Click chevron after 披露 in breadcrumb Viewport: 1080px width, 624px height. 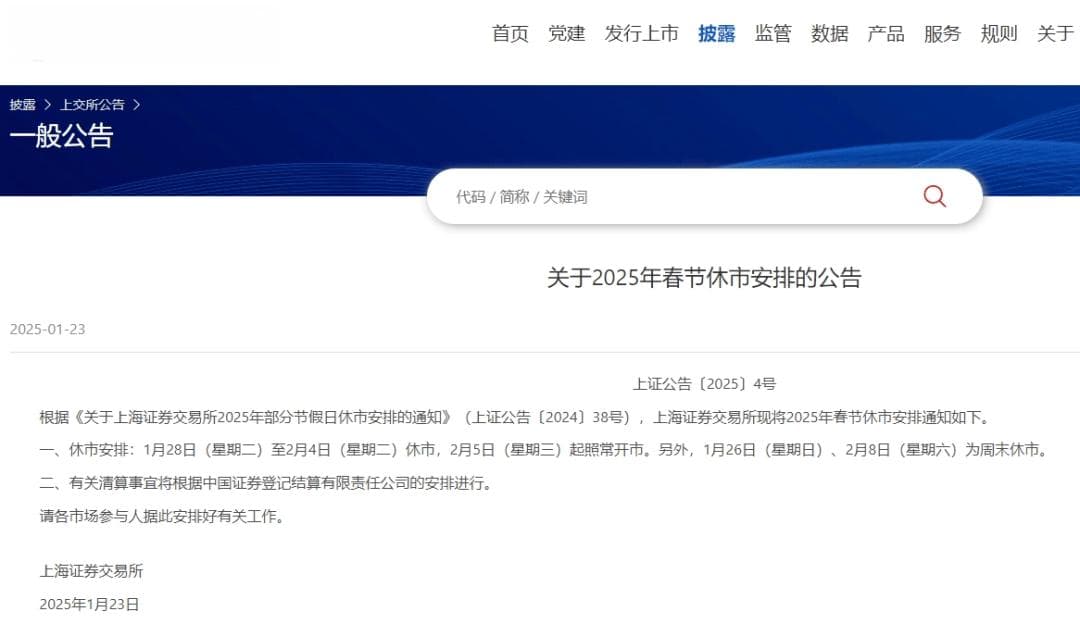click(x=48, y=105)
